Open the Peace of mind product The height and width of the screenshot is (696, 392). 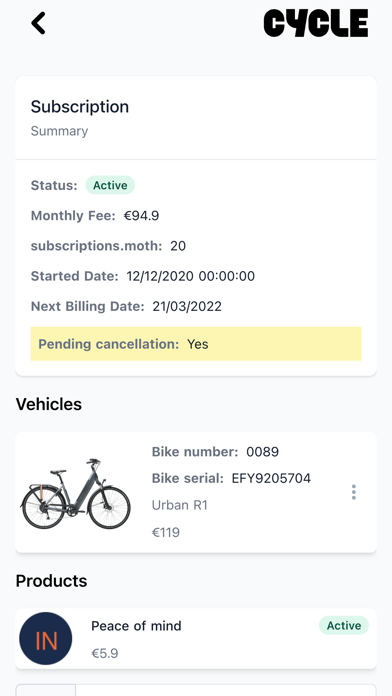coord(196,639)
